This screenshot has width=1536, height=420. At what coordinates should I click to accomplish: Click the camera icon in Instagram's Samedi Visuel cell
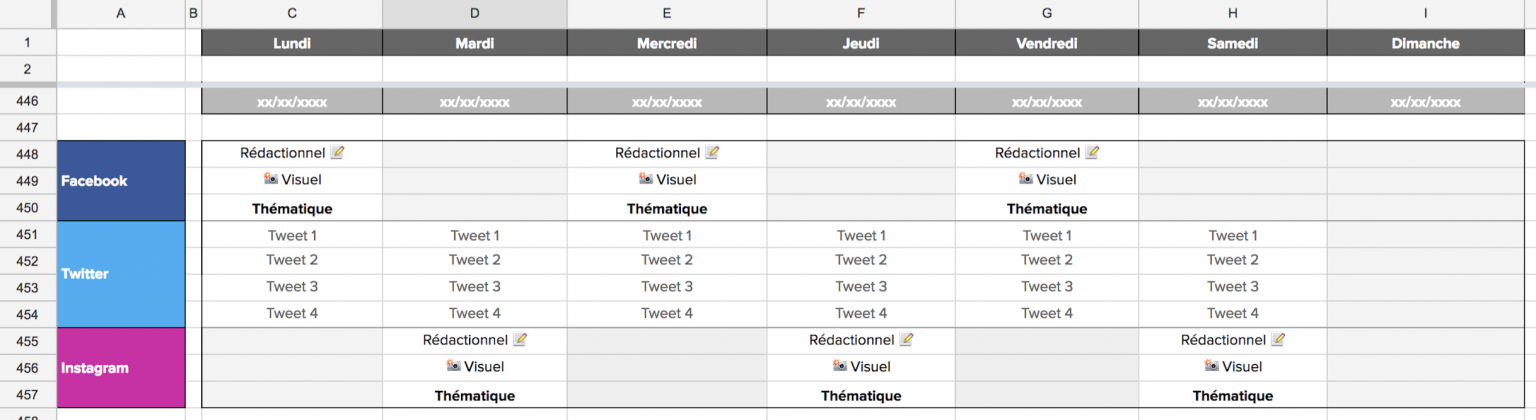pyautogui.click(x=1212, y=366)
